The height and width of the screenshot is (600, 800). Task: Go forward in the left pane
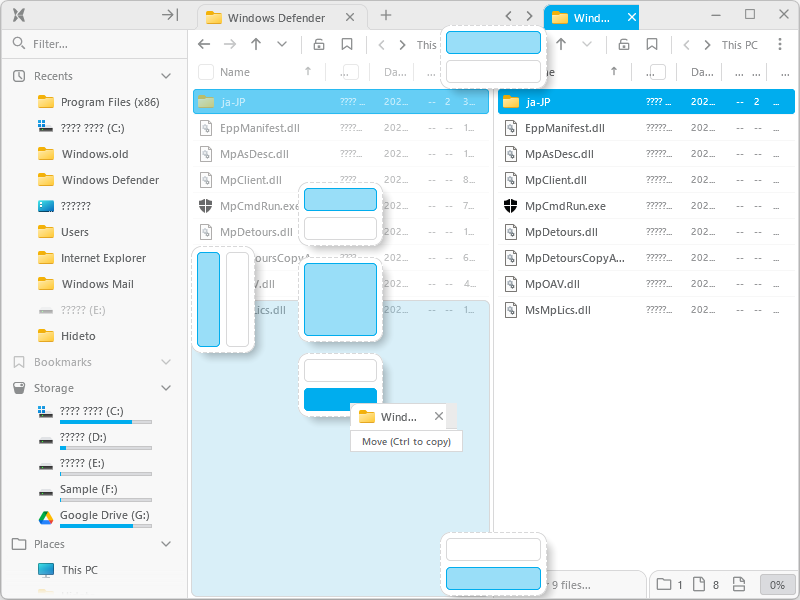click(x=230, y=44)
